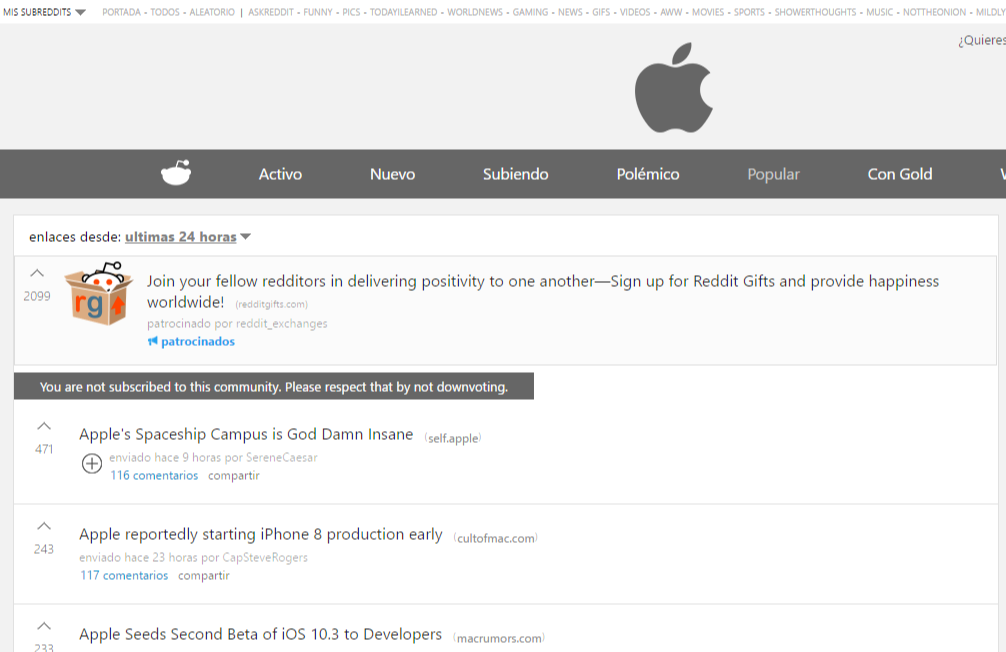Switch to the Subiendo tab
Viewport: 1006px width, 652px height.
click(x=515, y=174)
